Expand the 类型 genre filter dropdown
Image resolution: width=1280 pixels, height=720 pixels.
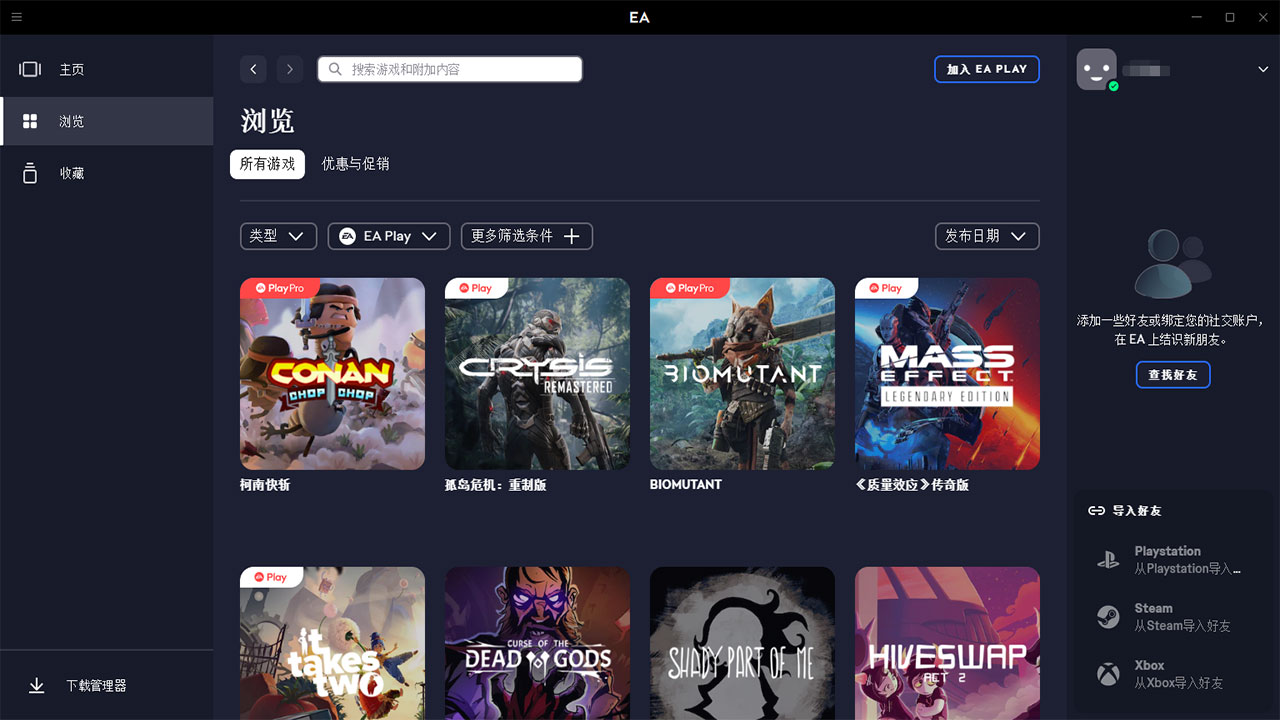pyautogui.click(x=278, y=236)
